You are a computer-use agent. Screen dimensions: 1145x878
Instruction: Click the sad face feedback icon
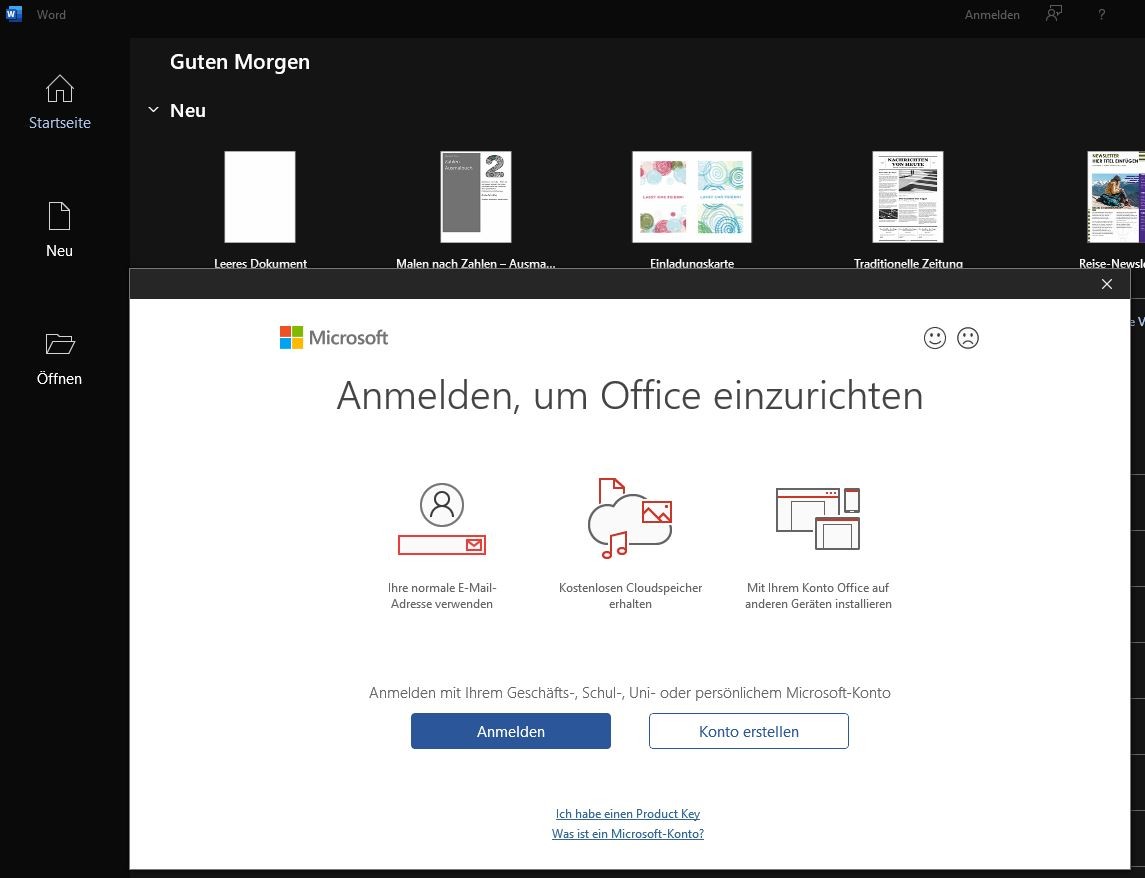click(x=967, y=338)
